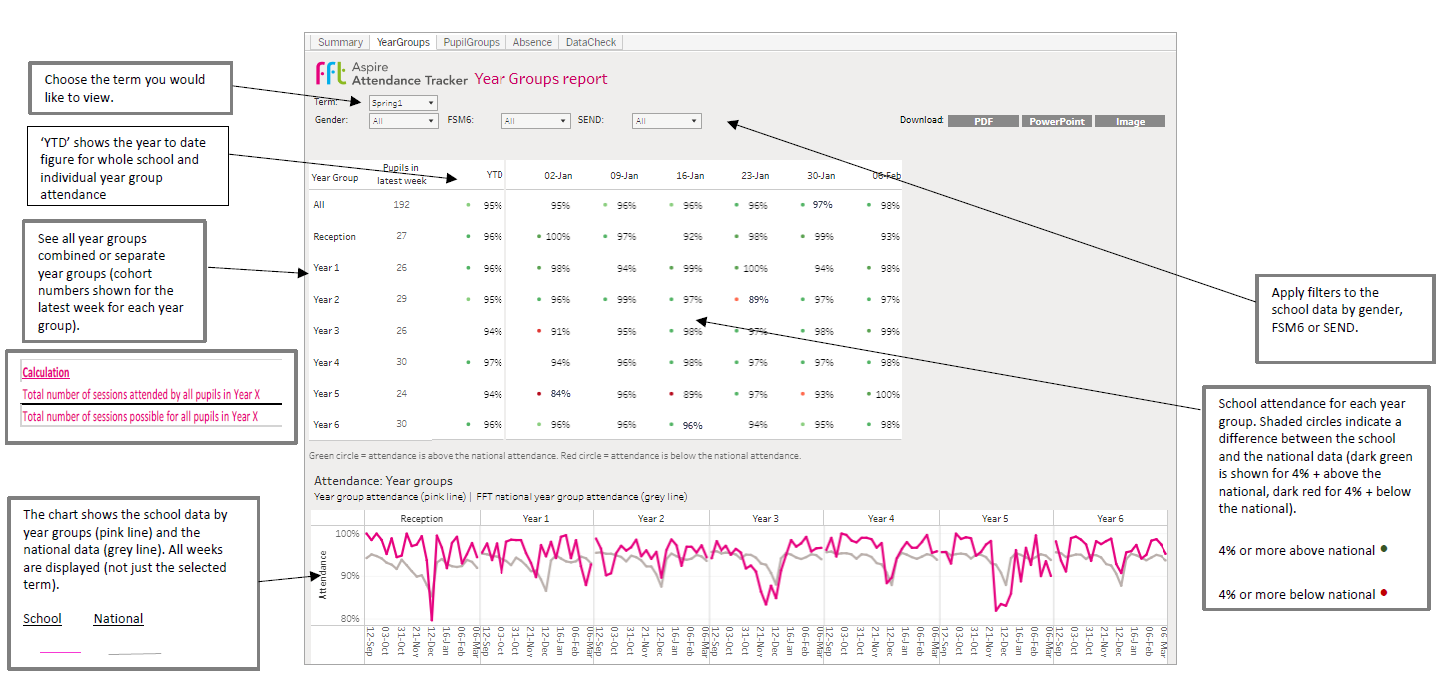Download report as Image
This screenshot has width=1446, height=693.
(x=1130, y=121)
